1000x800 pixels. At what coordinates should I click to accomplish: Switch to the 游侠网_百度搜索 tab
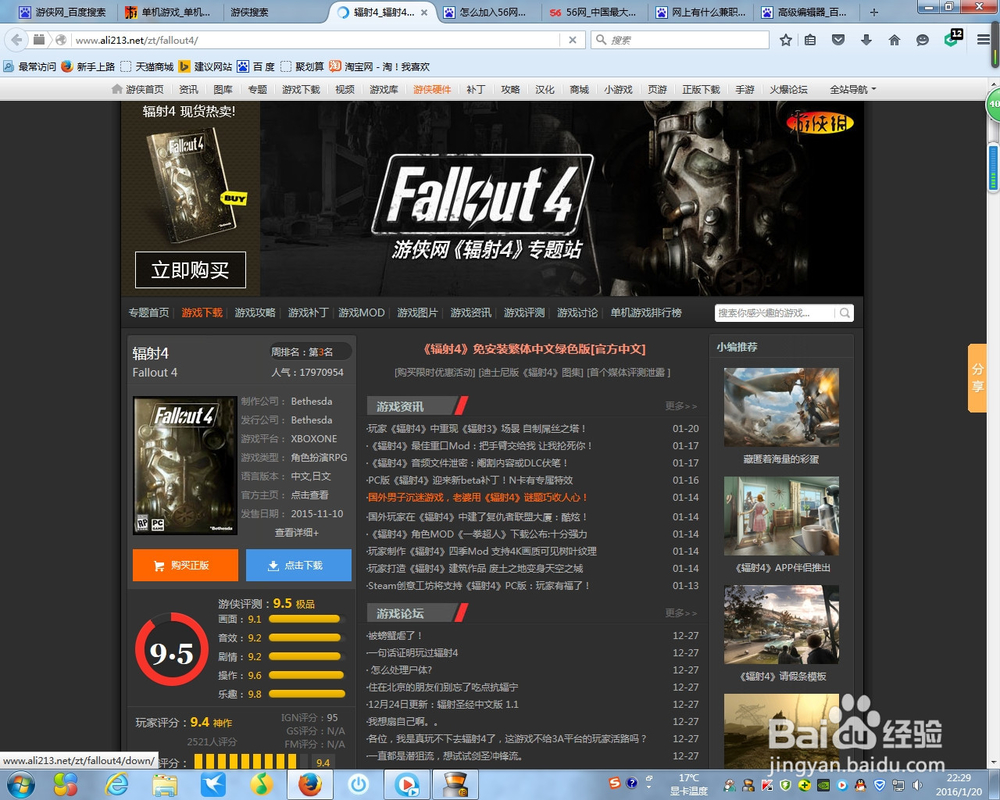click(x=62, y=12)
